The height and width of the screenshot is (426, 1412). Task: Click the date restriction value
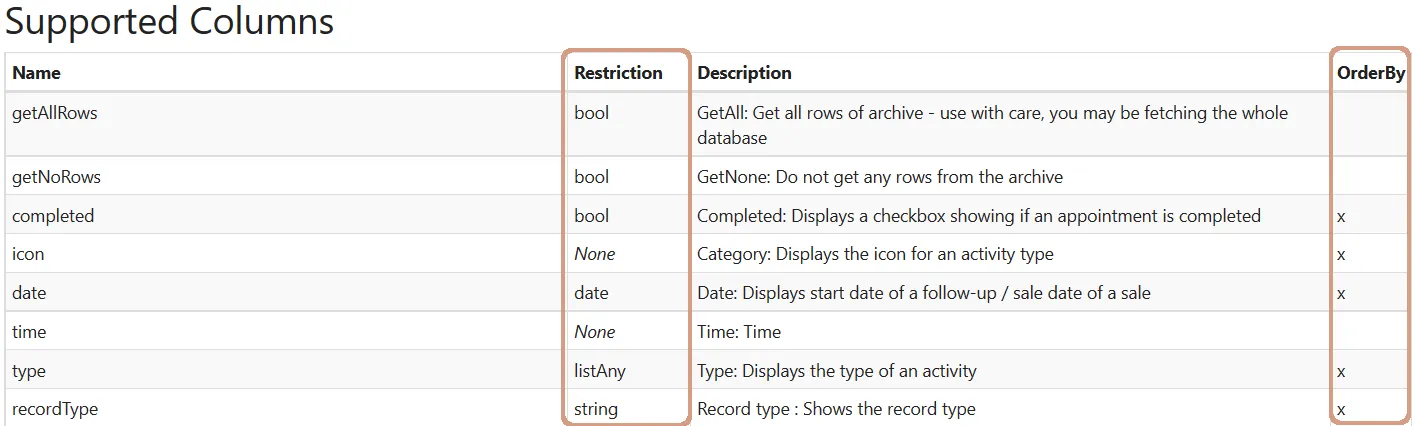(x=591, y=293)
